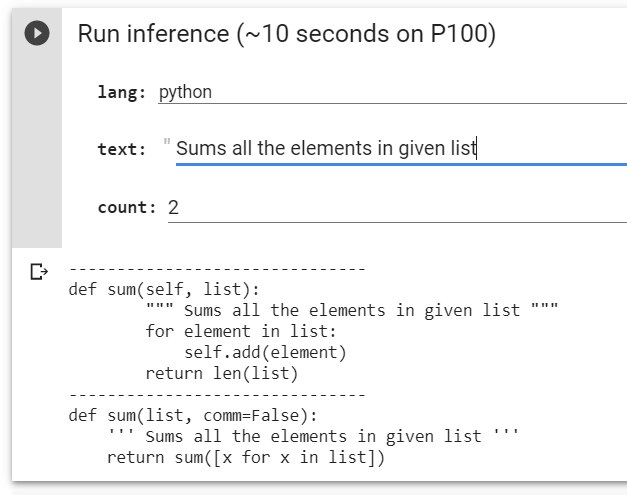
Task: Select the count field showing 2
Action: click(397, 208)
